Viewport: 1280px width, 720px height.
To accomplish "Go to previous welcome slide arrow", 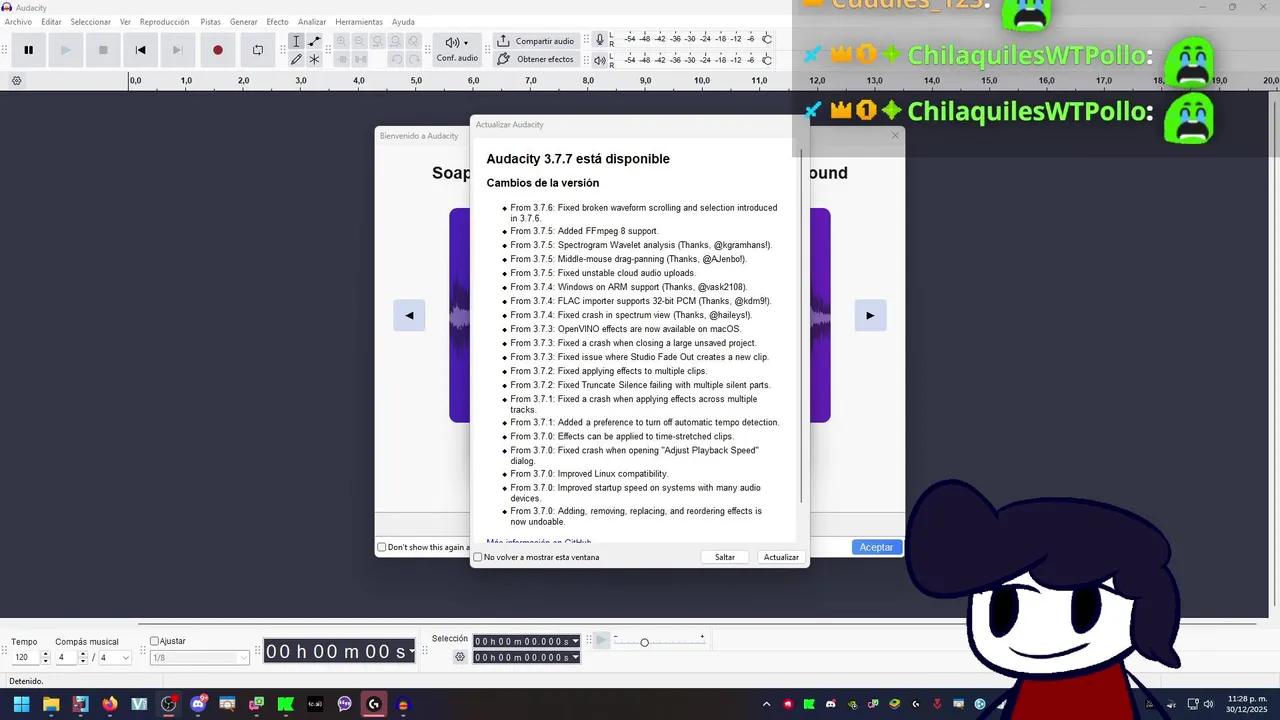I will [409, 315].
